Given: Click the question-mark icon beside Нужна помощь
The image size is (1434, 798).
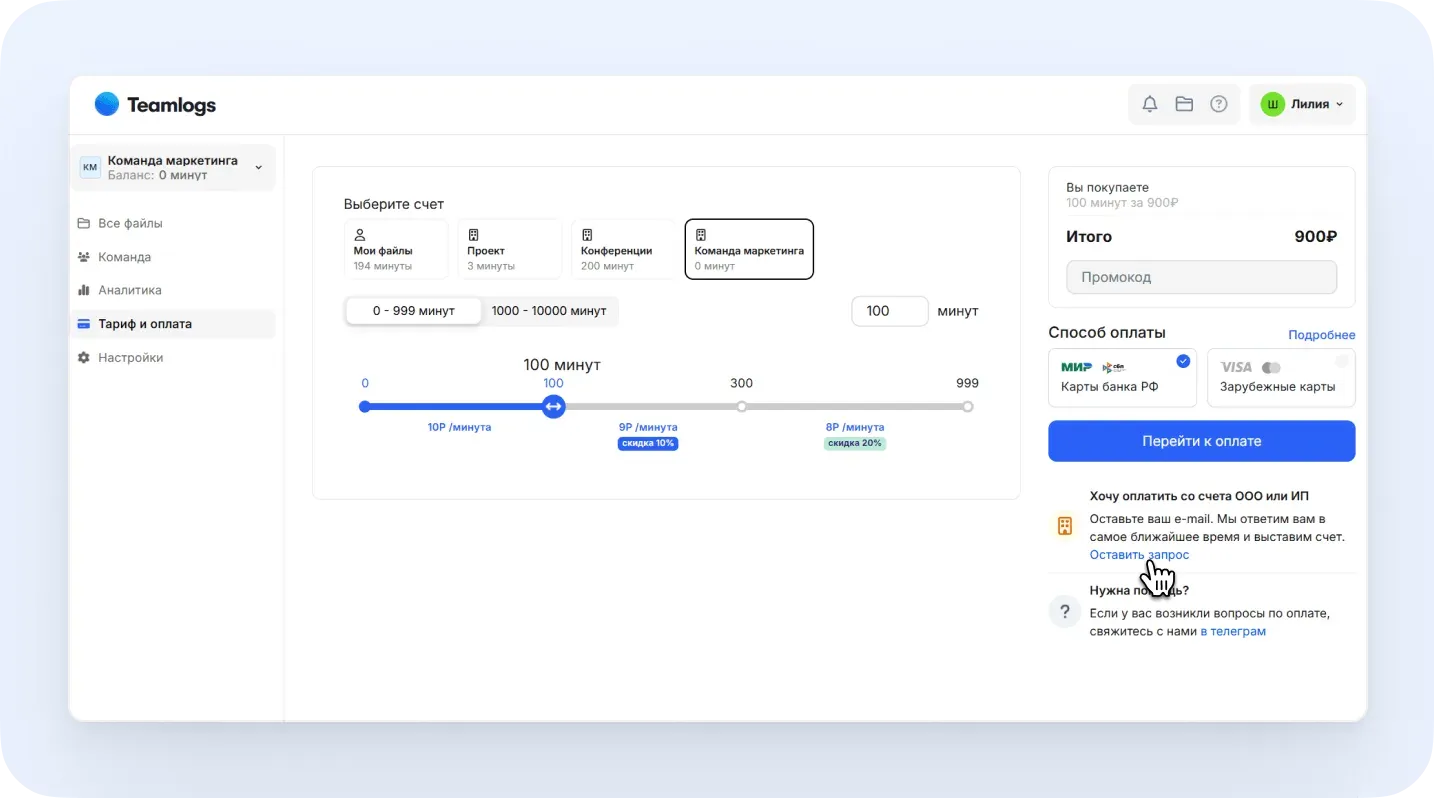Looking at the screenshot, I should click(1065, 612).
